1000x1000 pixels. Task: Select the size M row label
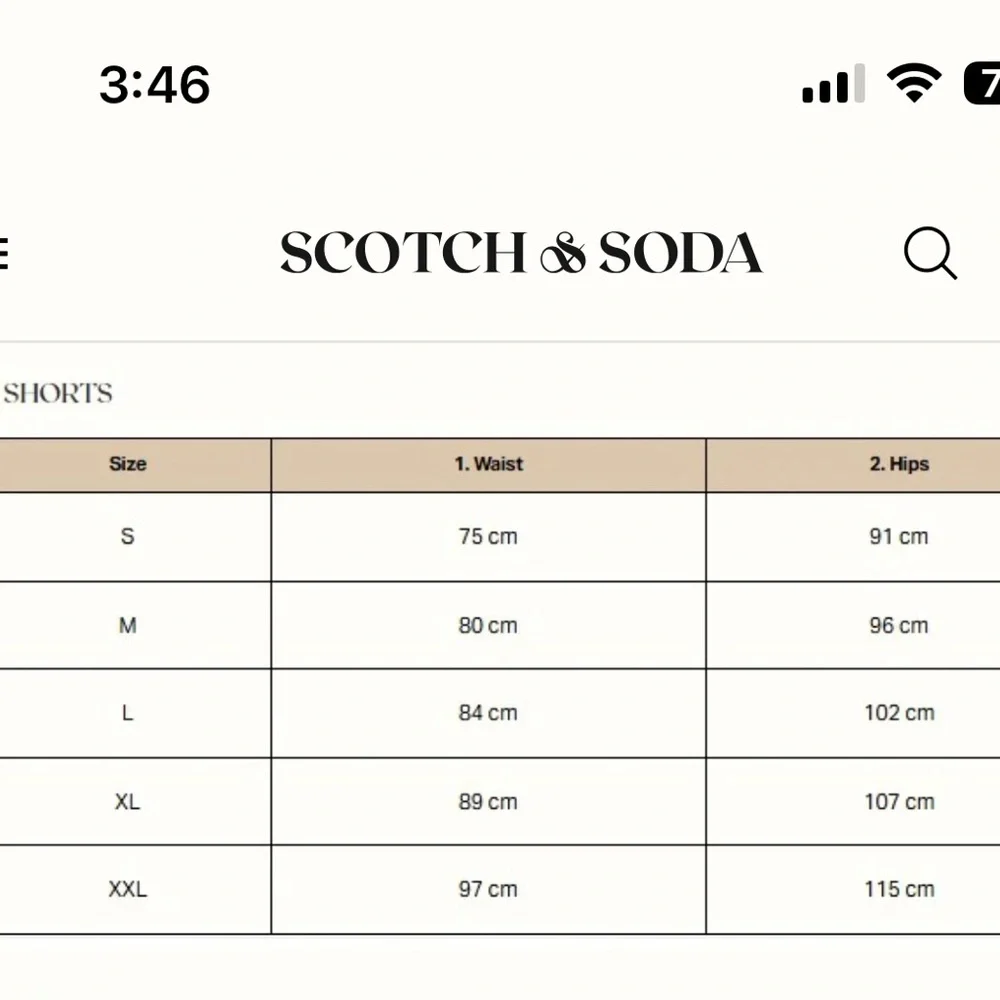tap(128, 625)
